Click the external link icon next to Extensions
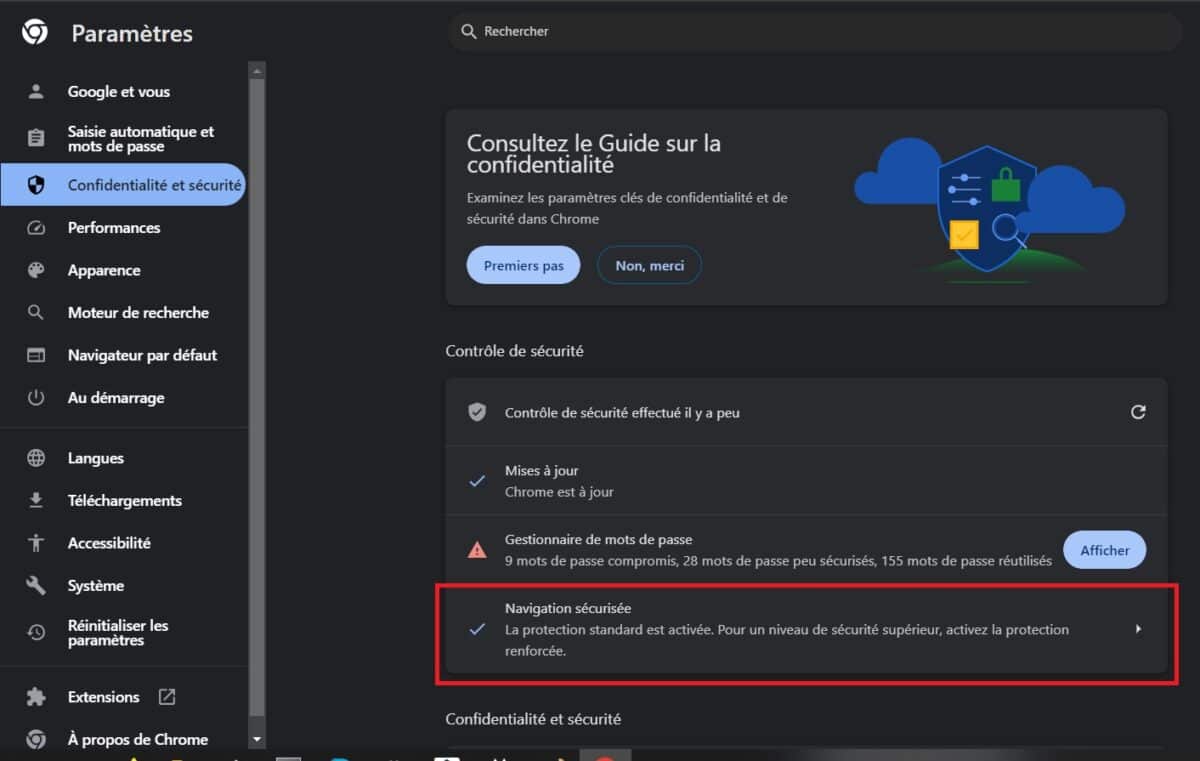Screen dimensions: 1200x761 (167, 697)
